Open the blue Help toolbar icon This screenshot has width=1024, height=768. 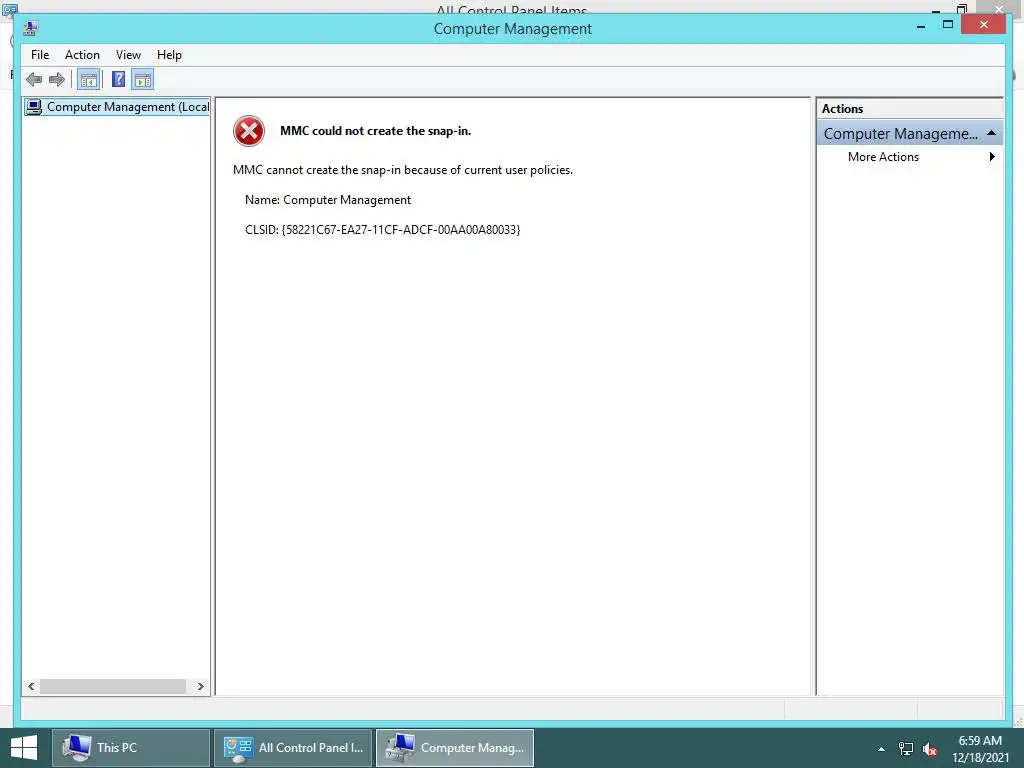118,80
